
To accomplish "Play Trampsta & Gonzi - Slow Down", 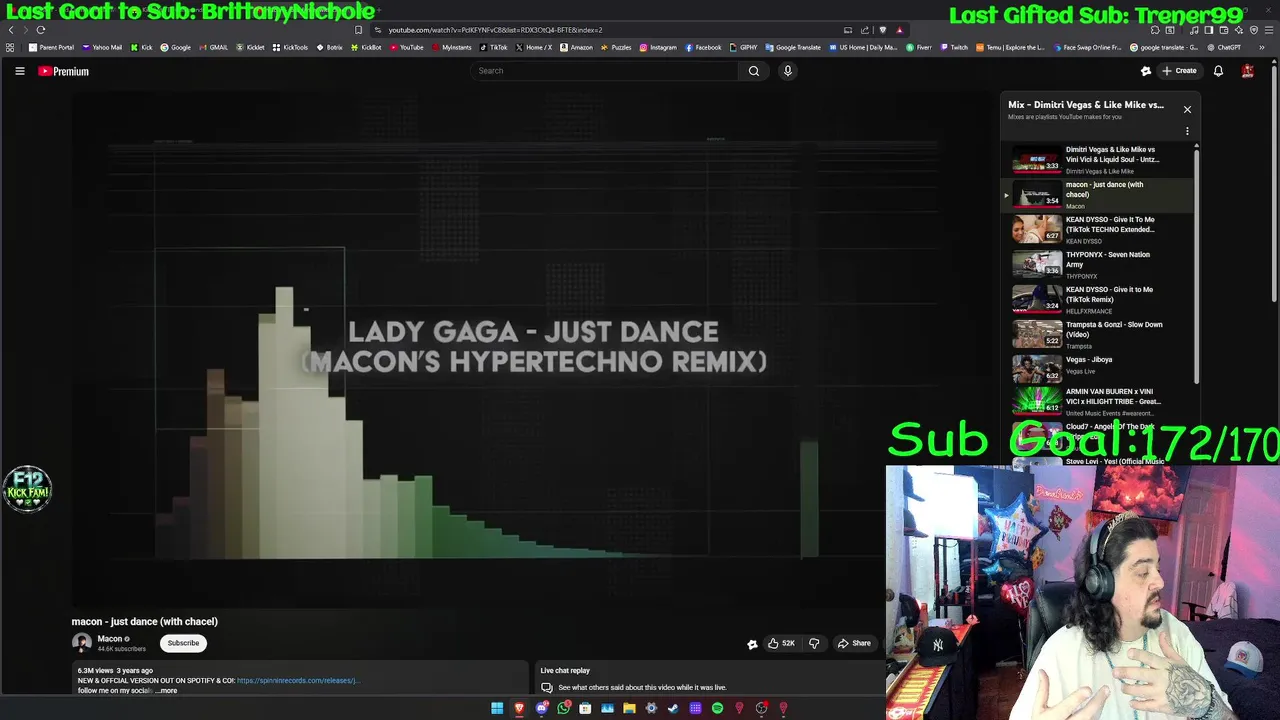I will pos(1099,335).
